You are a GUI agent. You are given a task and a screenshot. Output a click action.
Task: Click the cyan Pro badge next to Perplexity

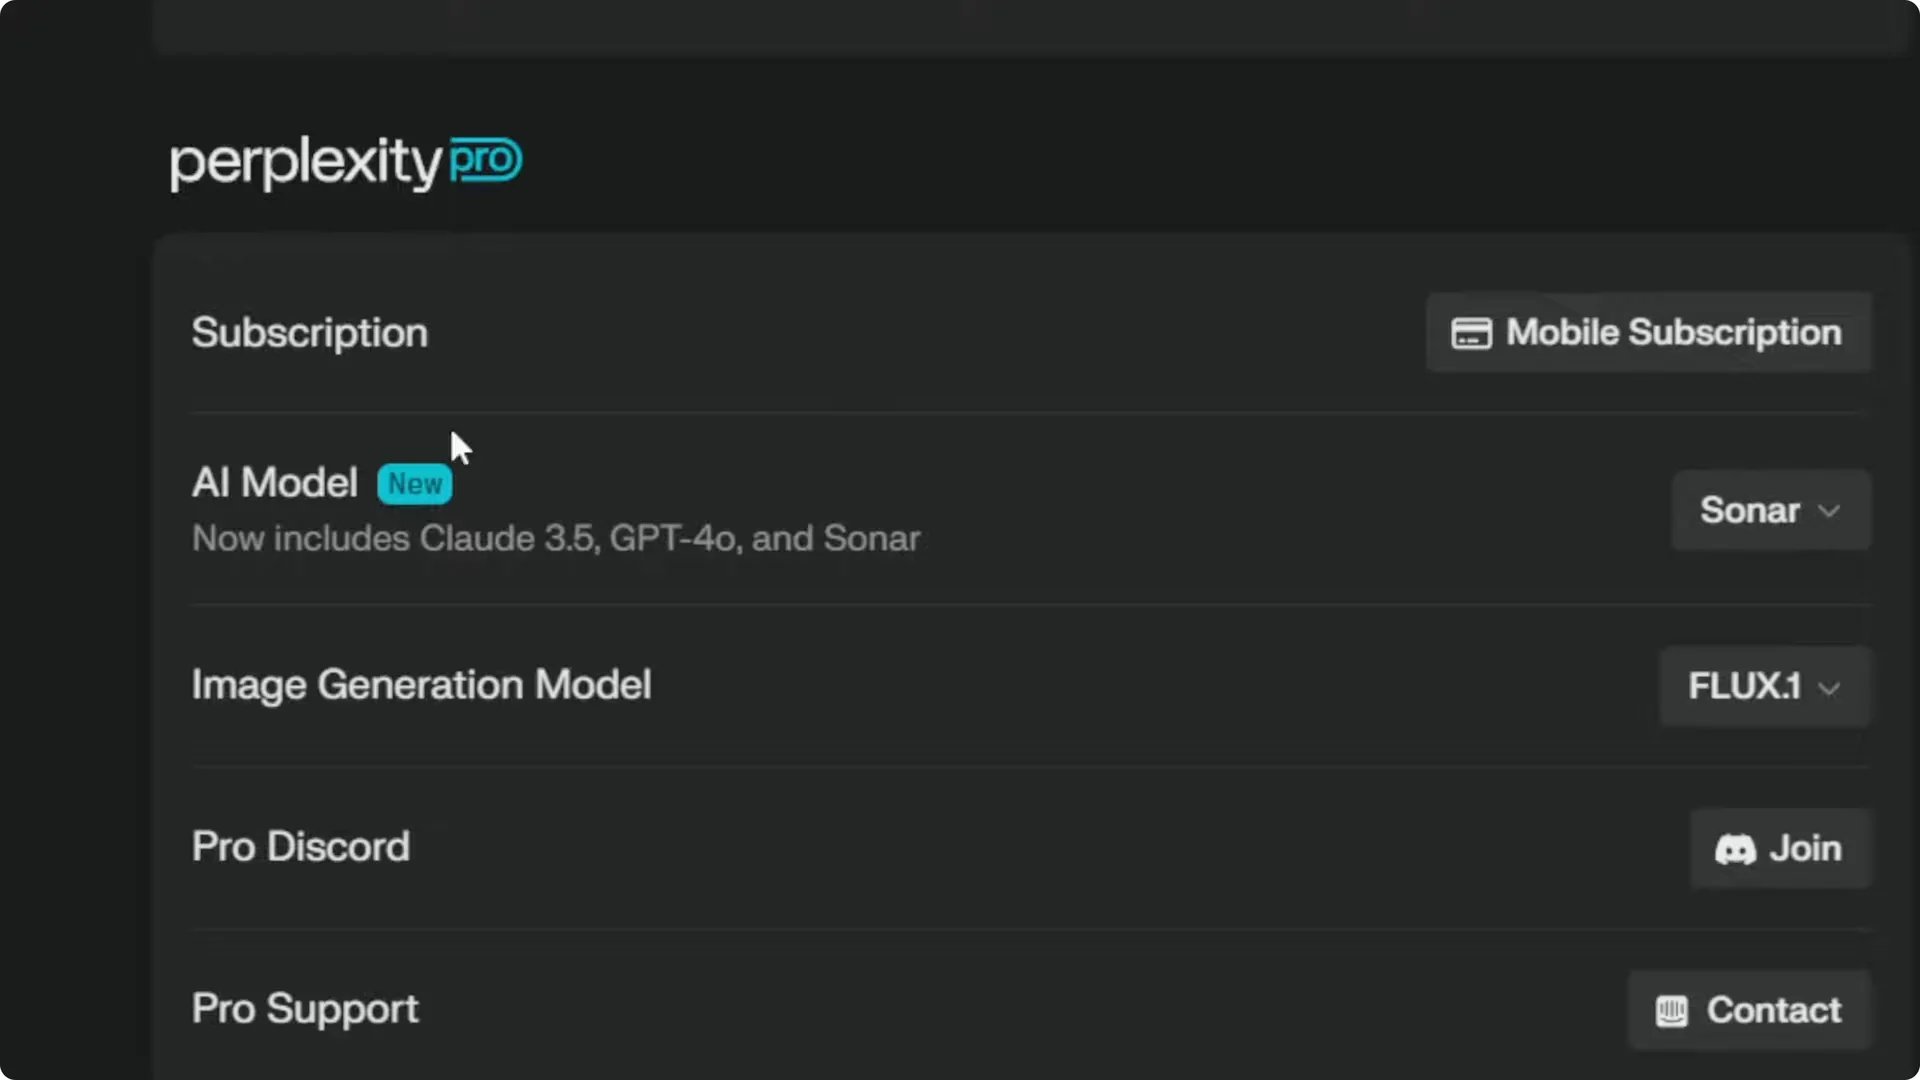(484, 160)
